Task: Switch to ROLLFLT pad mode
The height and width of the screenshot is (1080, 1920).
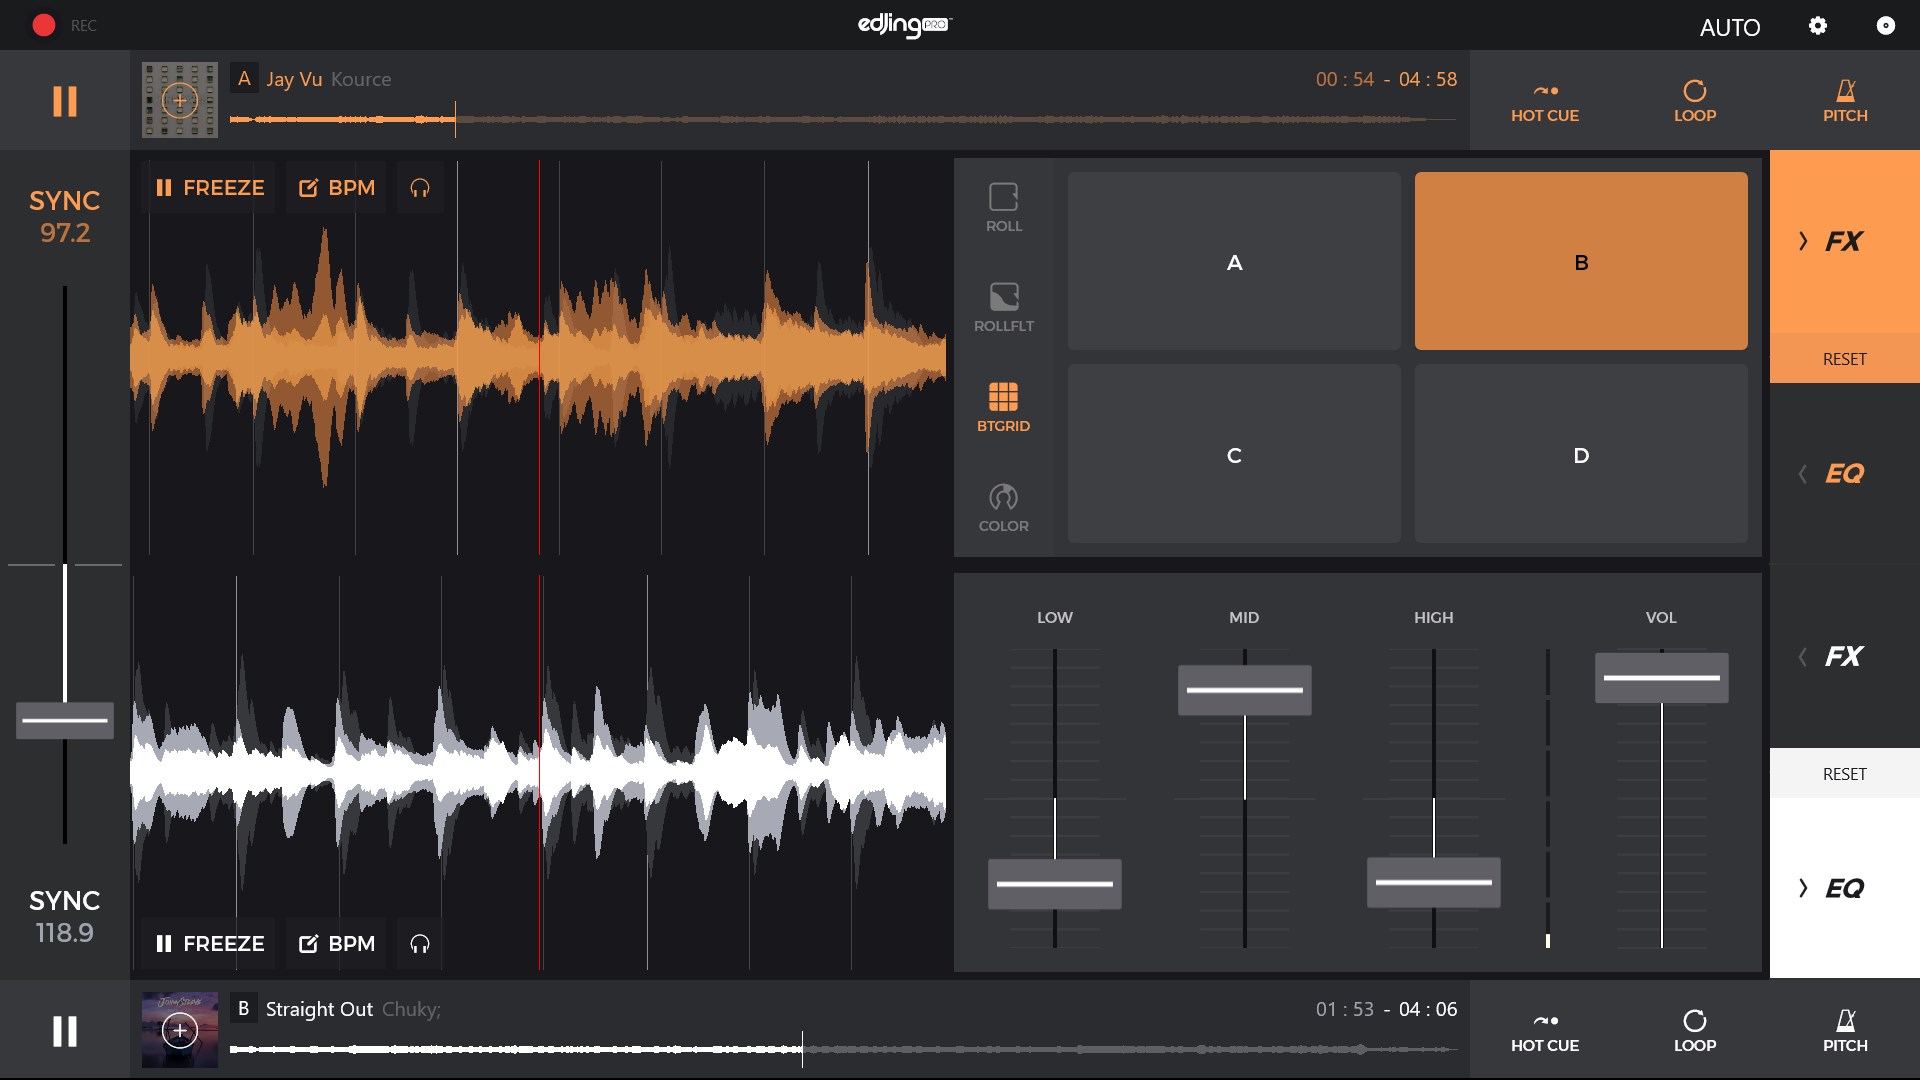Action: coord(1003,305)
